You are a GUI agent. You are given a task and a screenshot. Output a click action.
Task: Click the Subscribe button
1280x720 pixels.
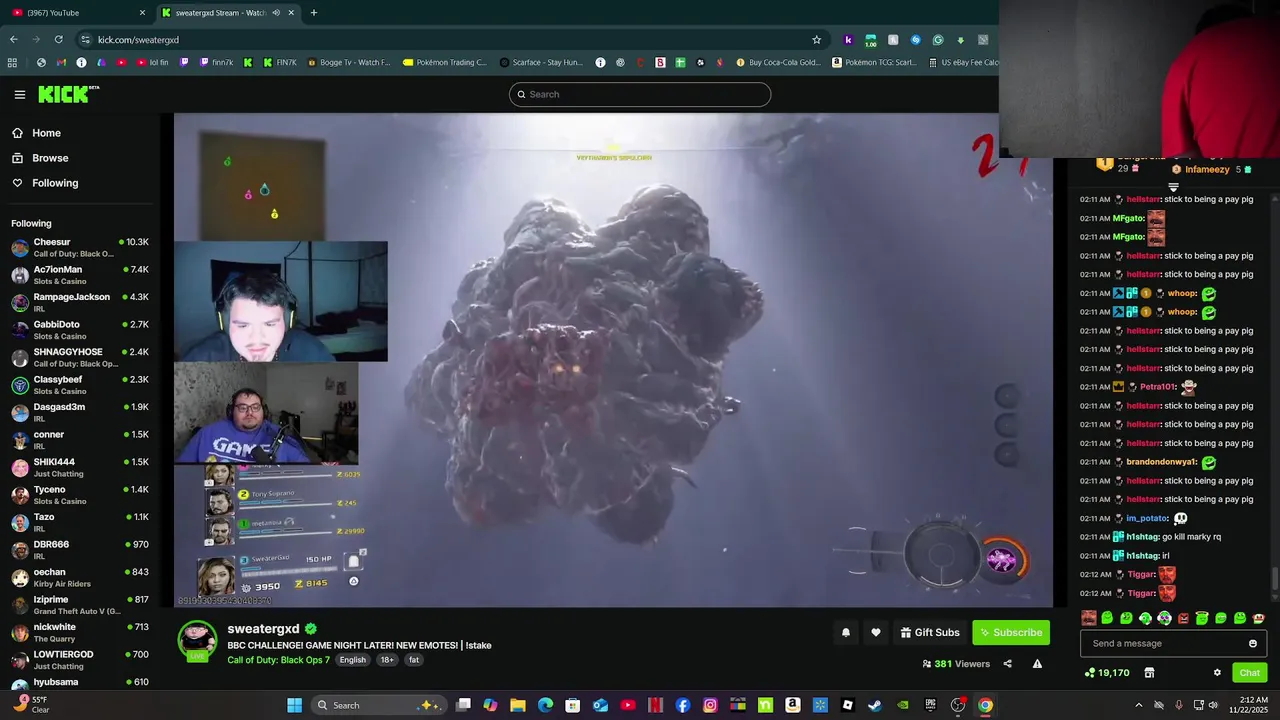(1011, 632)
